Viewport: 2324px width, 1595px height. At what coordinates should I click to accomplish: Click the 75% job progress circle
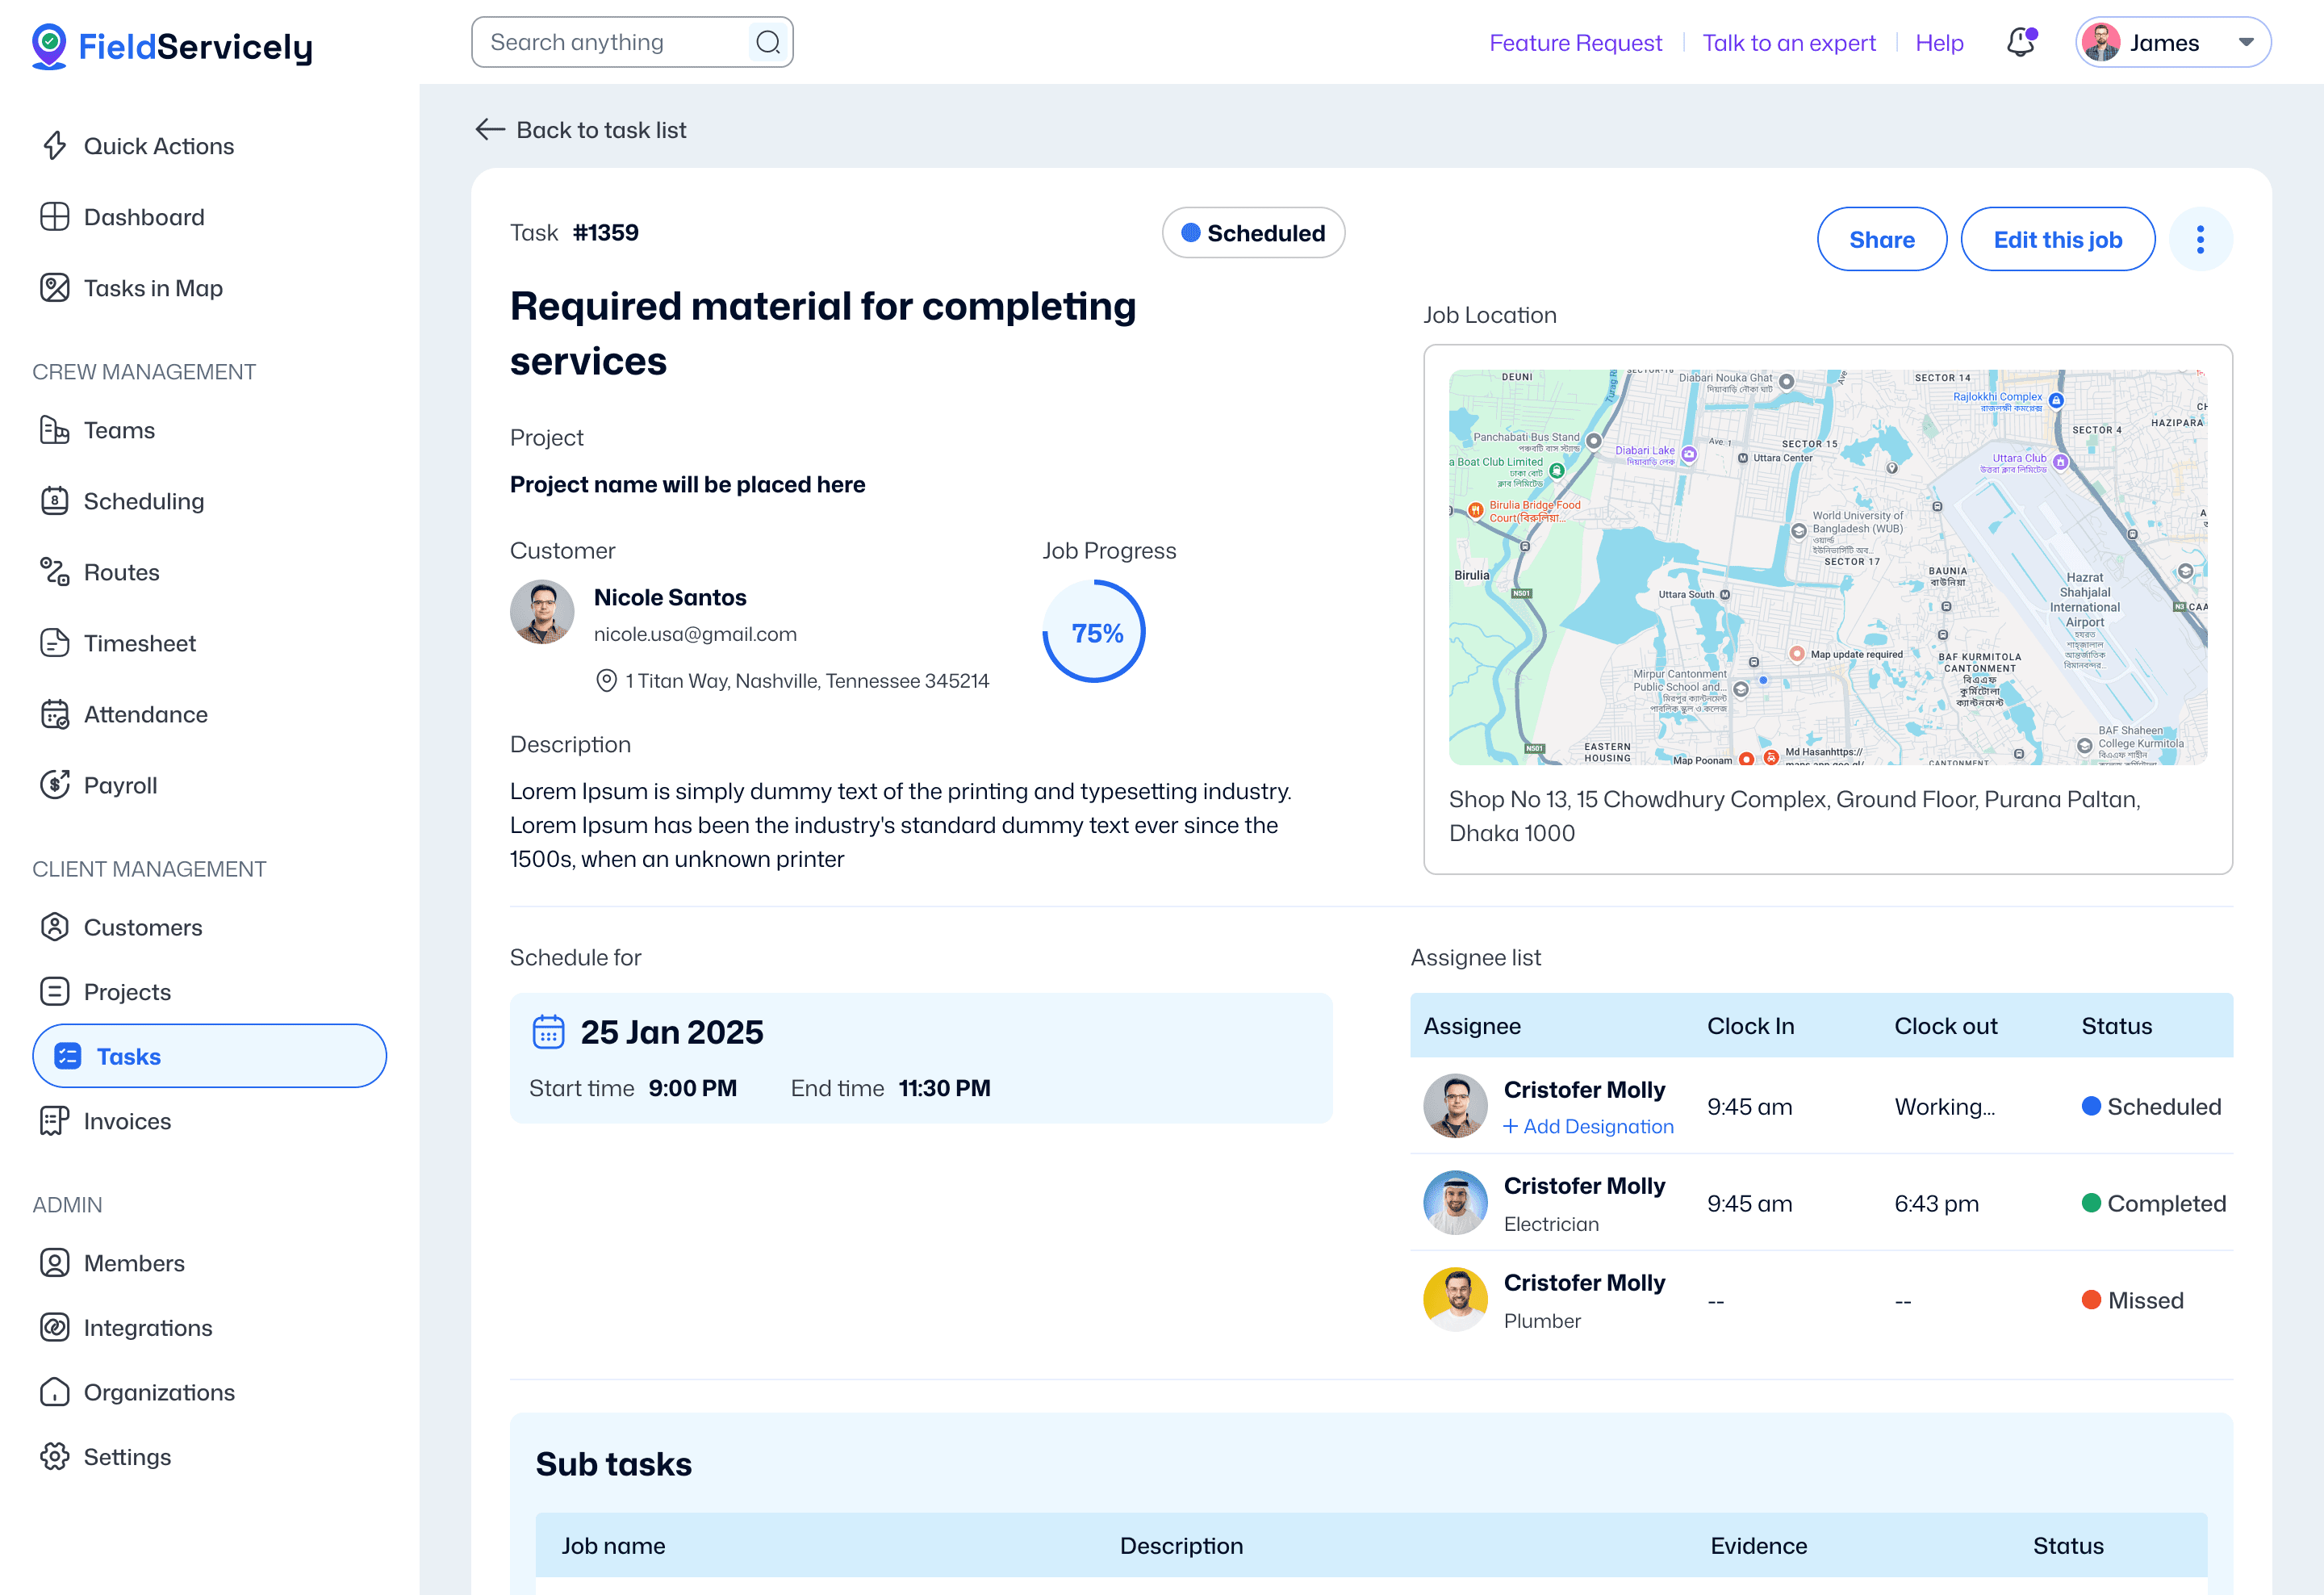(x=1095, y=633)
